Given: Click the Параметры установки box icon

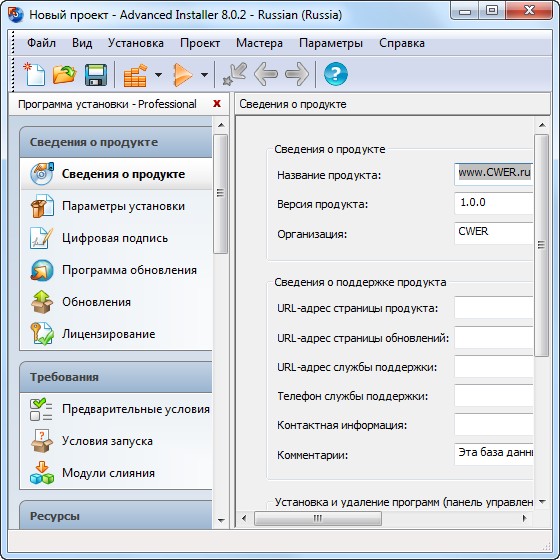Looking at the screenshot, I should pyautogui.click(x=42, y=206).
